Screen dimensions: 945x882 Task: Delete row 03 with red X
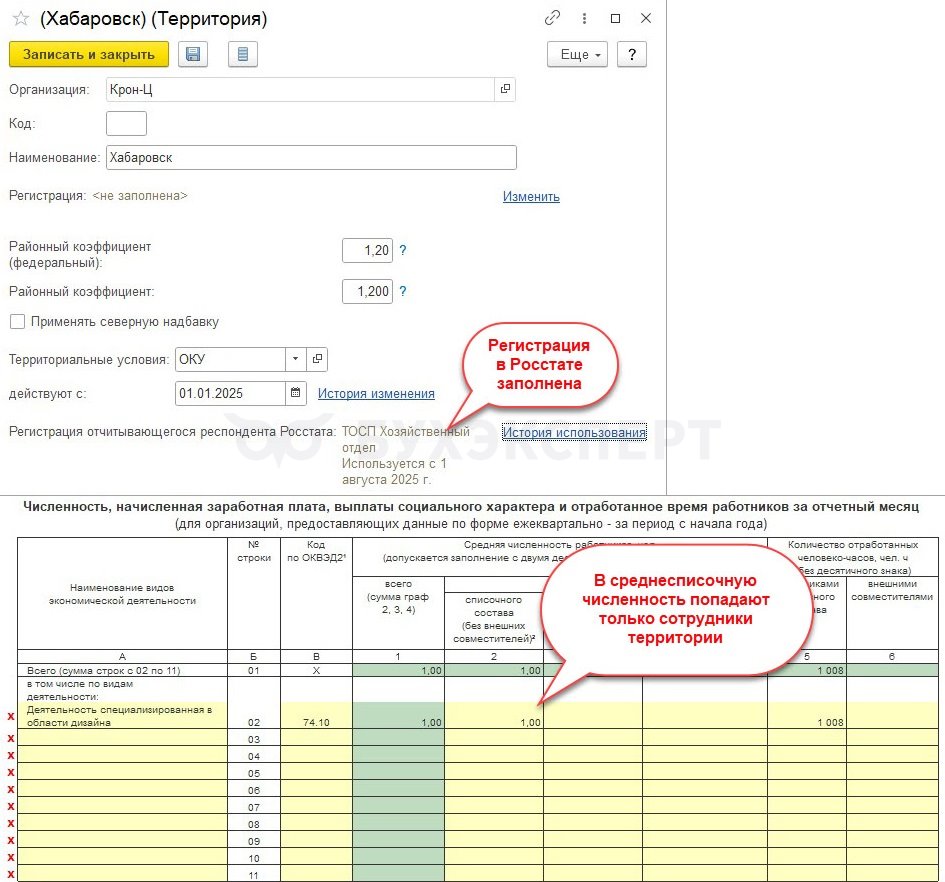click(10, 738)
